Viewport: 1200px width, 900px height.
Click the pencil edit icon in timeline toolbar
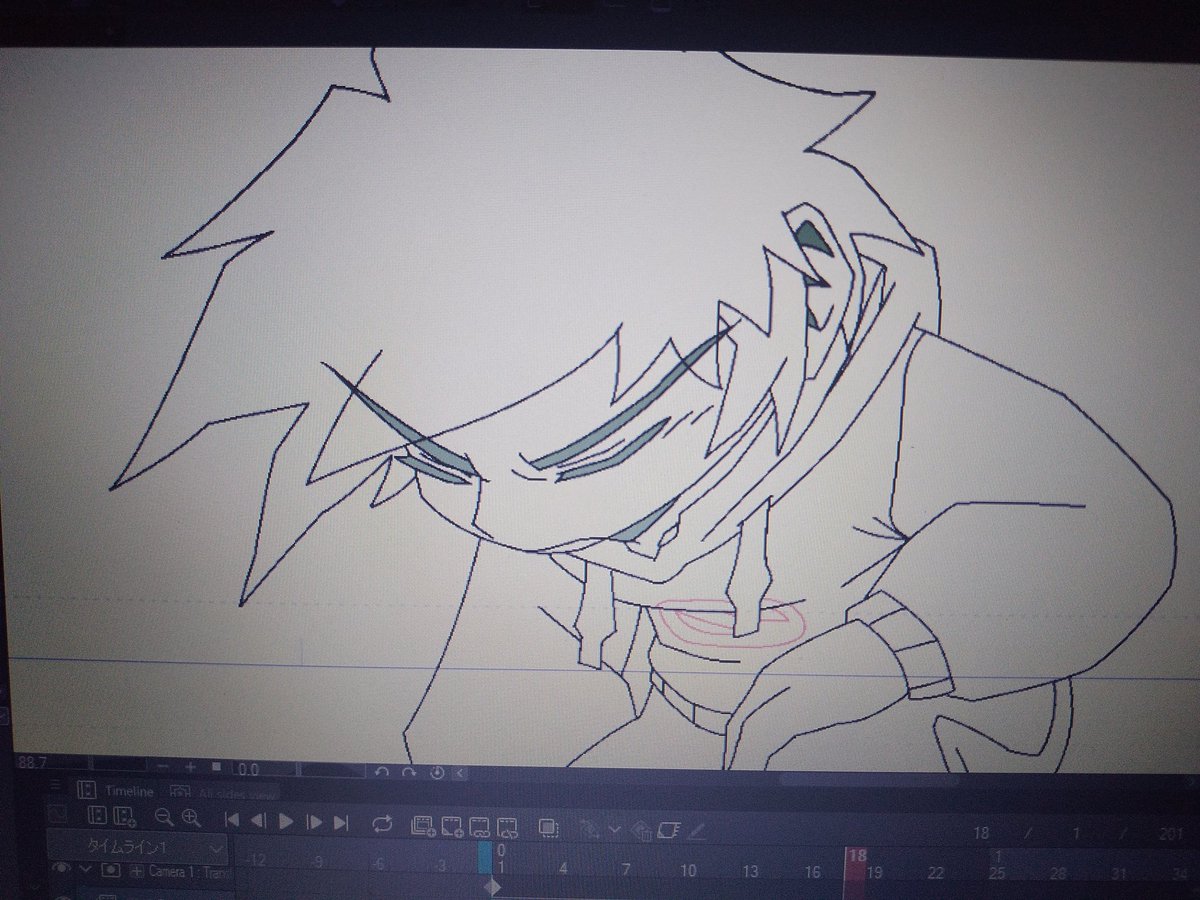(x=698, y=830)
